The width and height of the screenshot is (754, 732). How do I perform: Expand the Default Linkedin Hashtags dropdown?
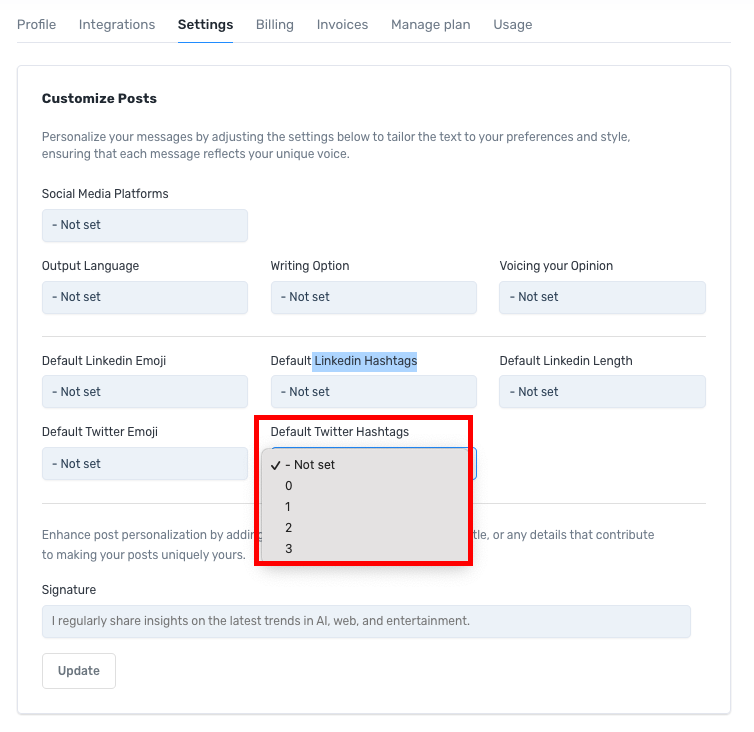373,392
